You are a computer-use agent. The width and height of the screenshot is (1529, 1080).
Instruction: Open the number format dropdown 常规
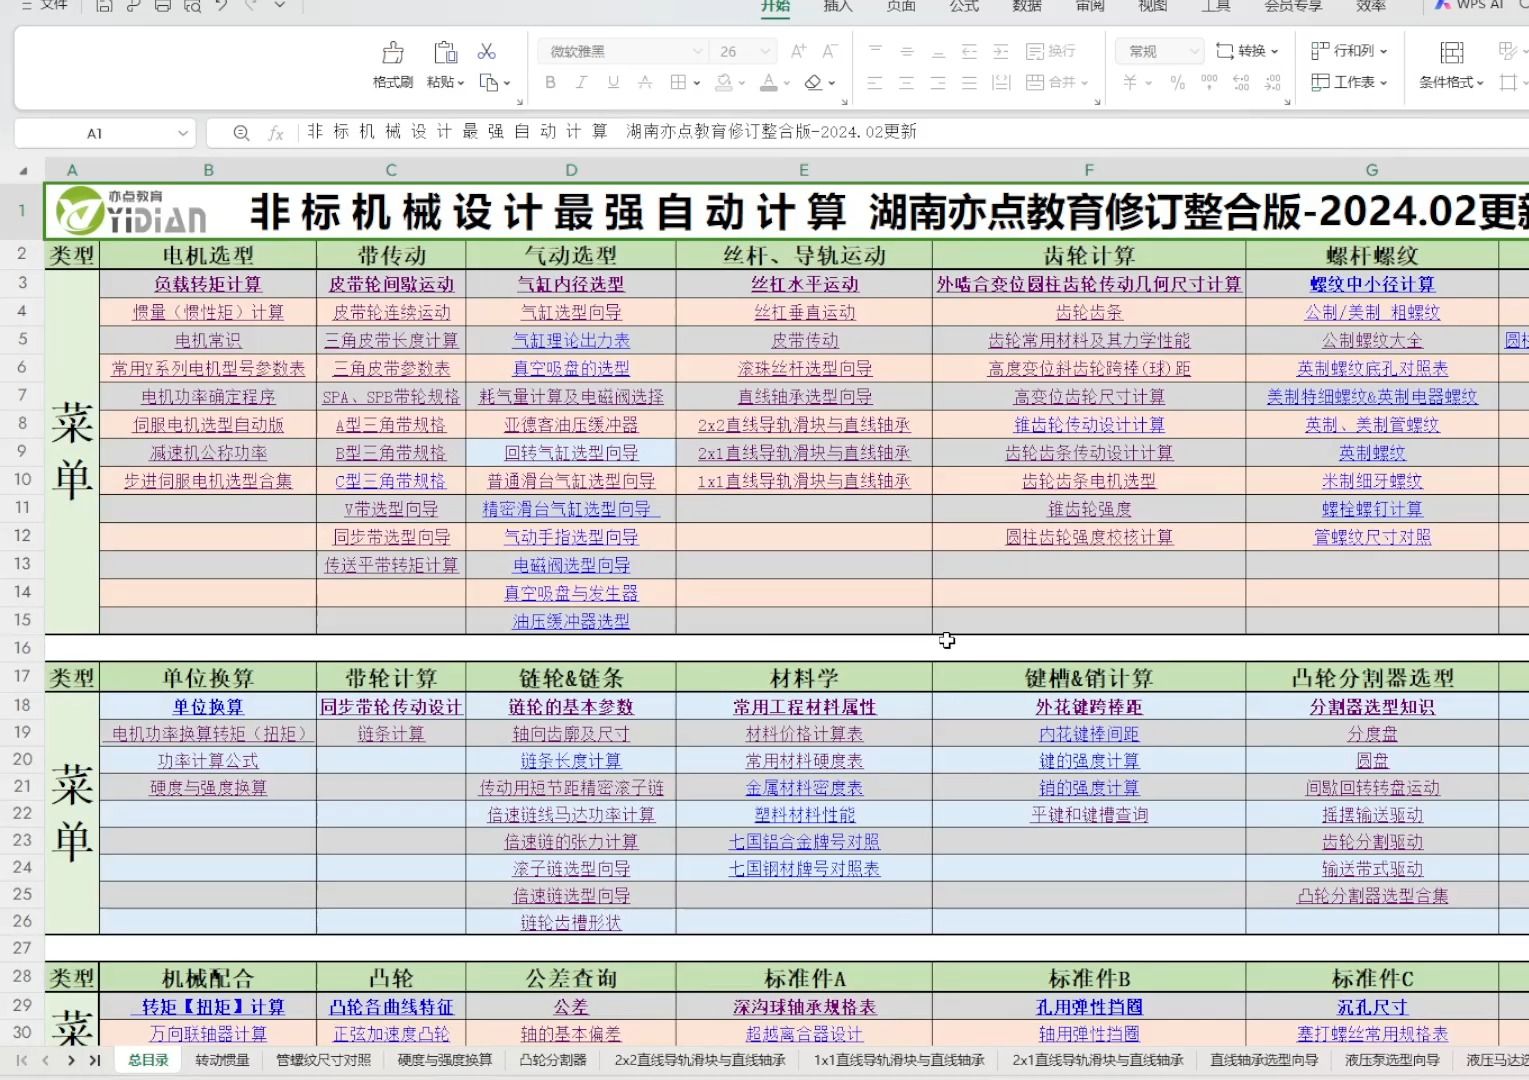coord(1194,52)
